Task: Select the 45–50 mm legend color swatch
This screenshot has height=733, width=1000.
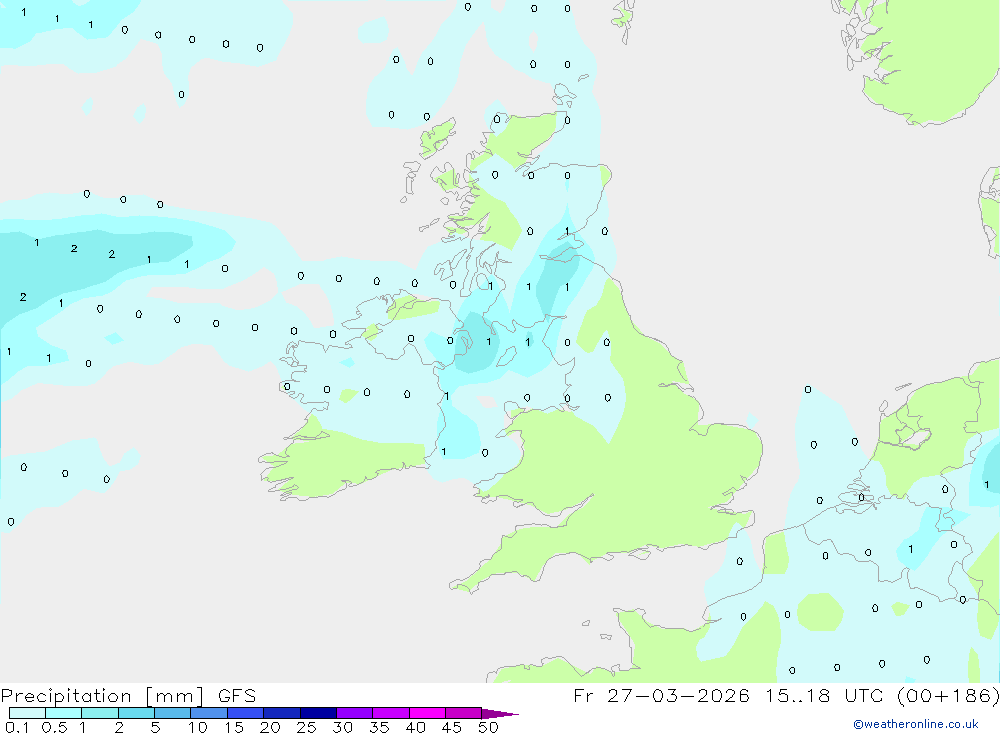Action: coord(464,713)
